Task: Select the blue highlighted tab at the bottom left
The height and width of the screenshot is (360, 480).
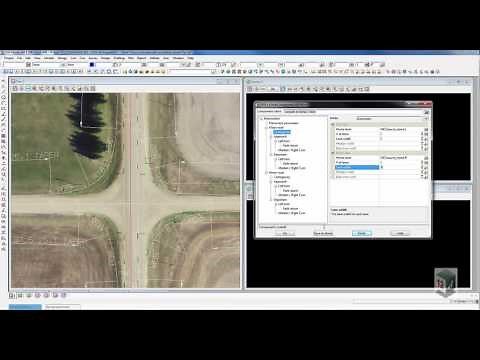Action: coord(25,307)
